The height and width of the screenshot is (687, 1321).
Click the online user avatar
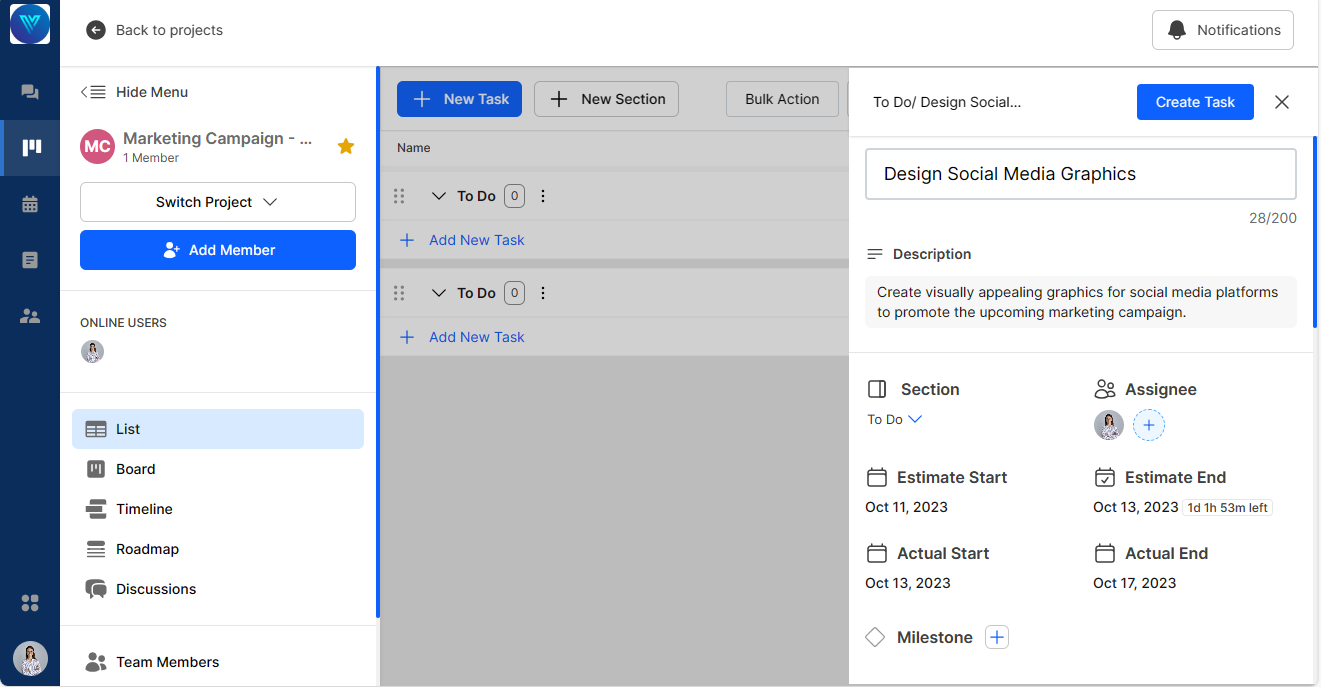tap(92, 351)
